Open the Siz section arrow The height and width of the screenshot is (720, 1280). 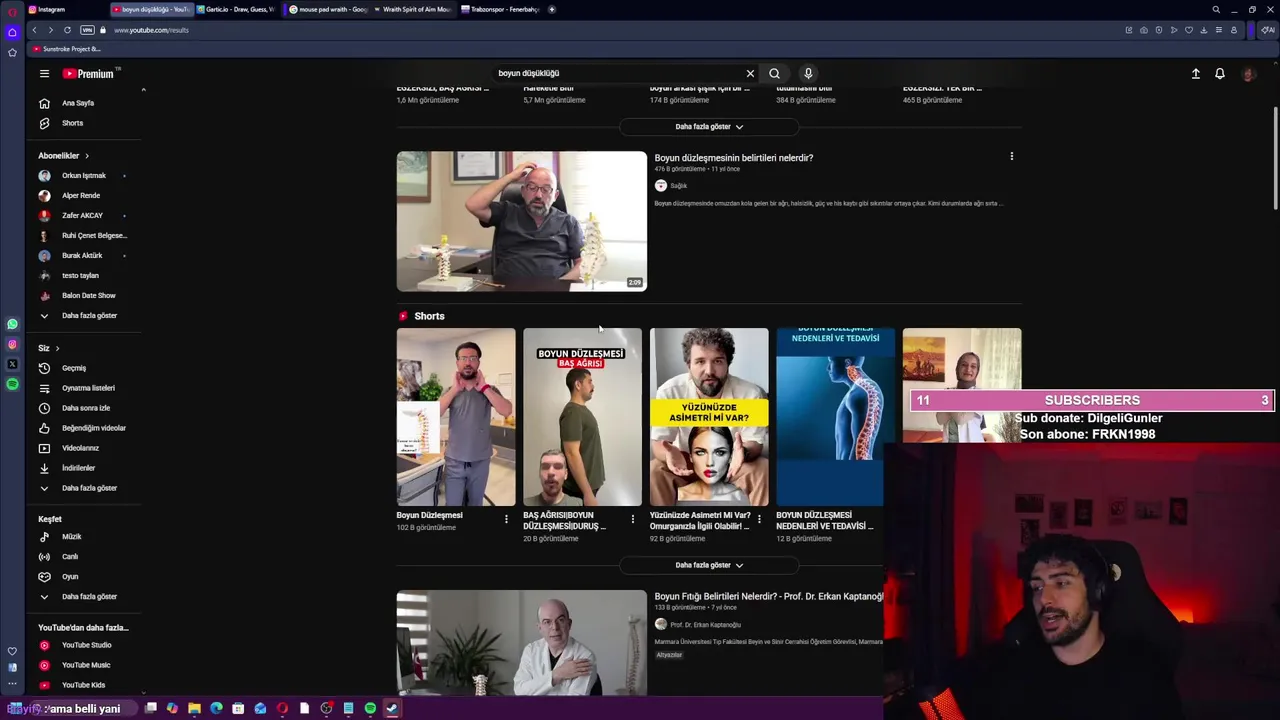click(x=57, y=348)
